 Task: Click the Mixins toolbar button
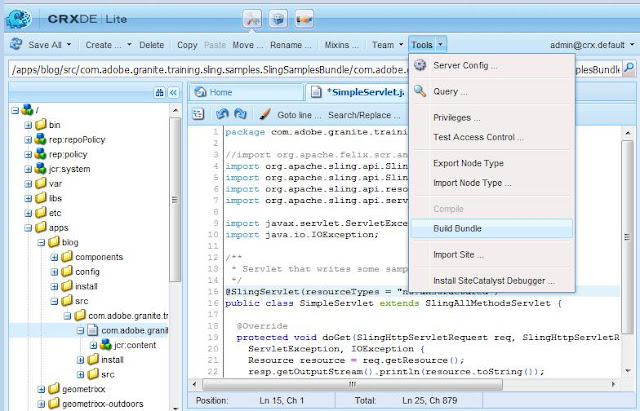[342, 45]
